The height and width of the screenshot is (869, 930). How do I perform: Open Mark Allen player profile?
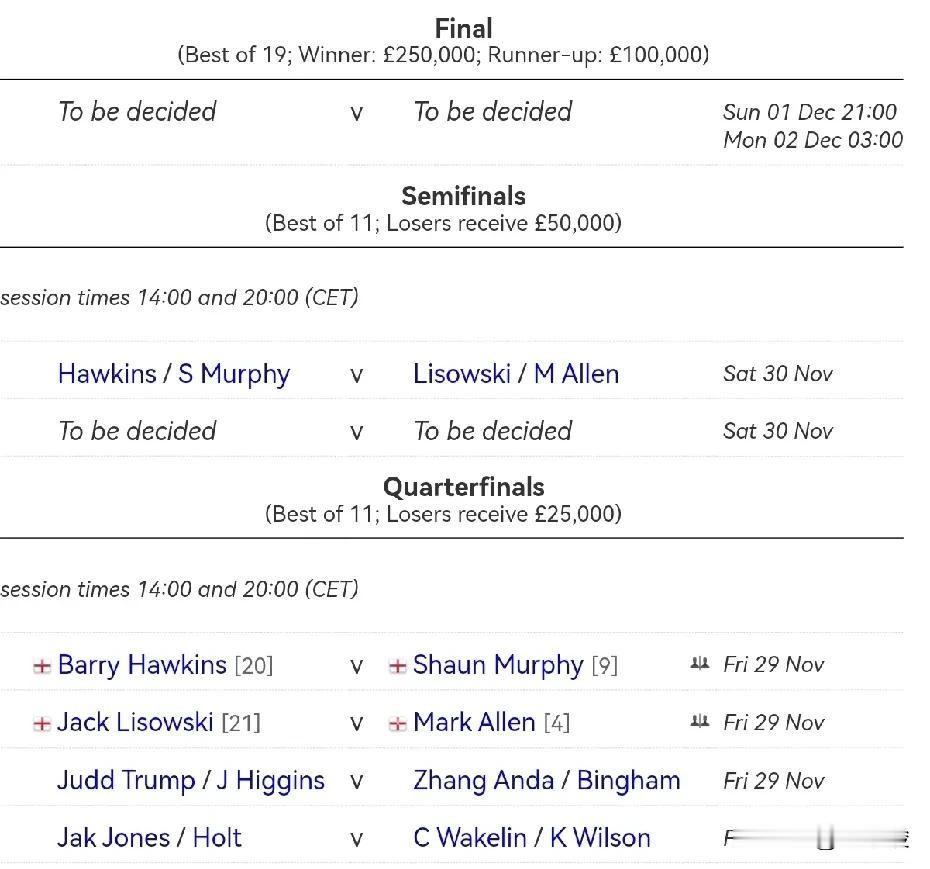click(474, 722)
